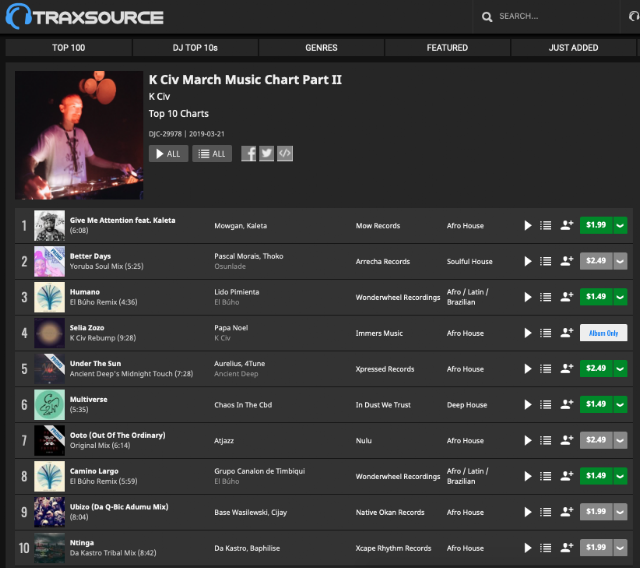Play the Ubizo track
The width and height of the screenshot is (640, 568).
pyautogui.click(x=528, y=512)
